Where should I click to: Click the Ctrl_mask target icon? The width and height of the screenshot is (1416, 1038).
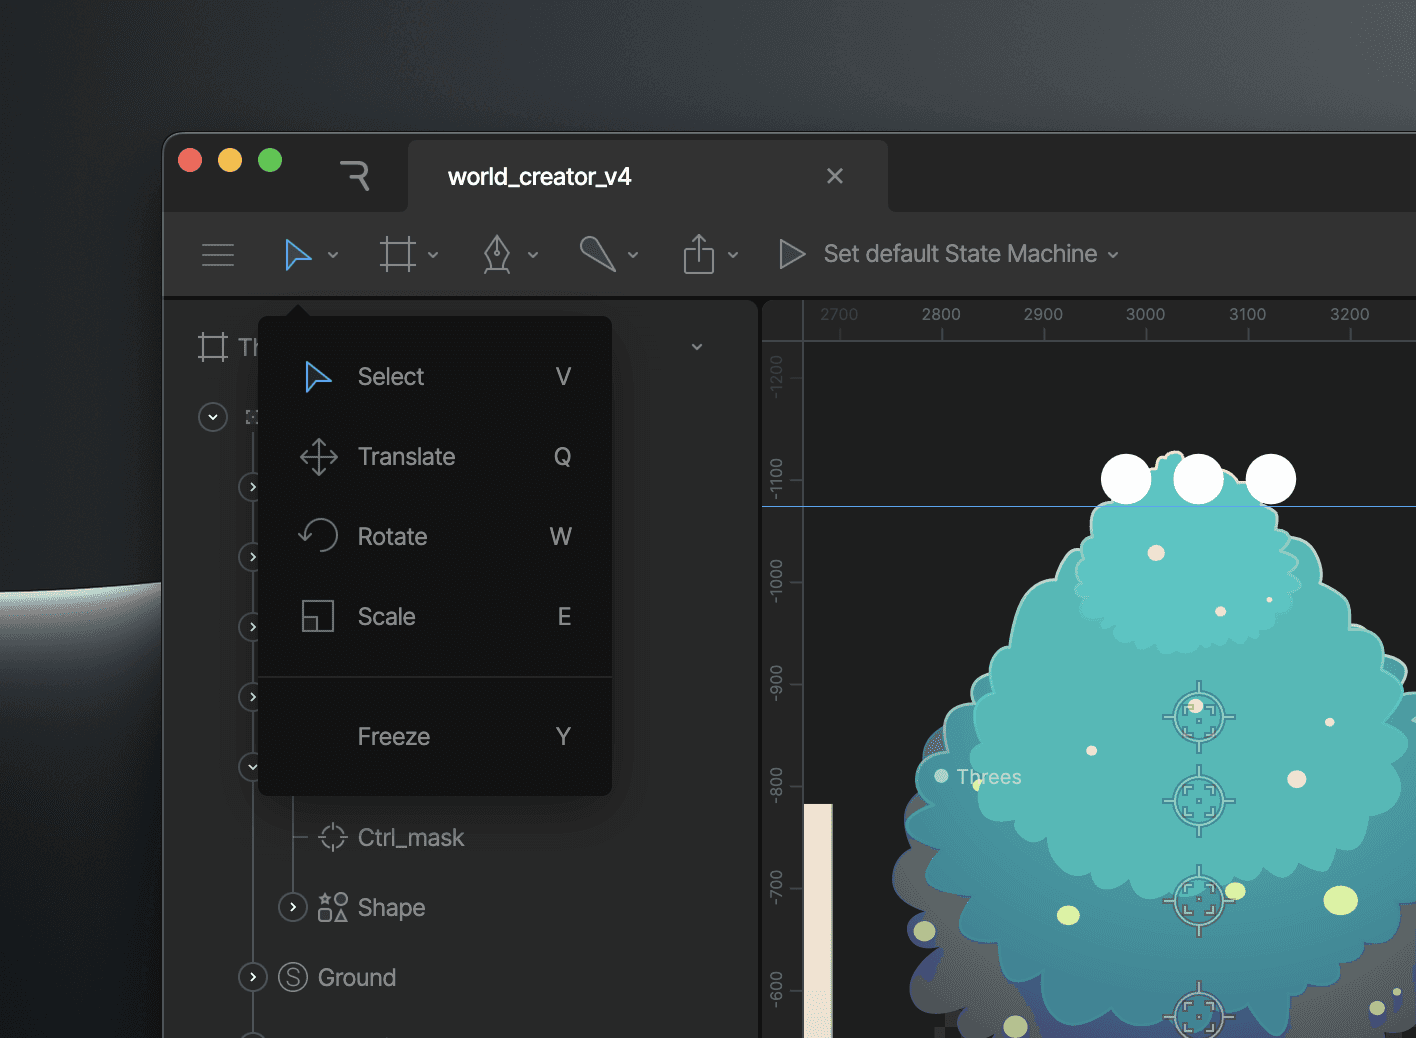point(332,837)
